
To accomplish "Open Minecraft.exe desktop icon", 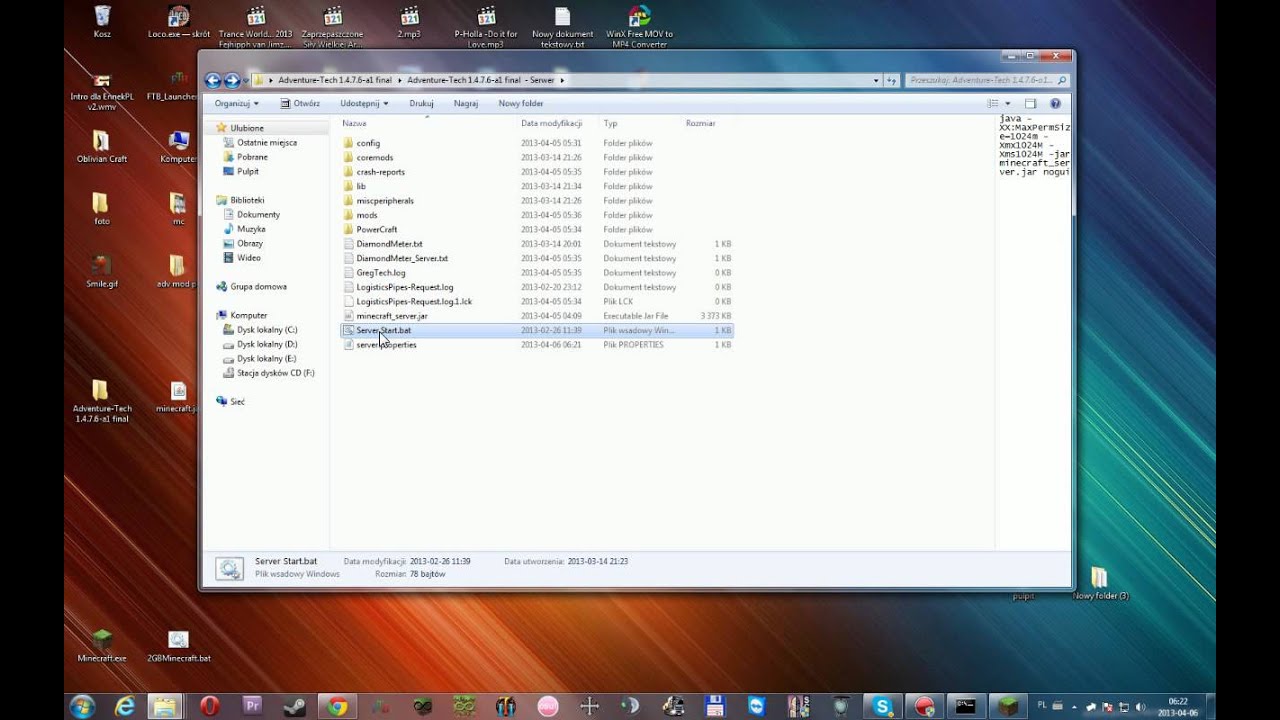I will click(x=102, y=646).
